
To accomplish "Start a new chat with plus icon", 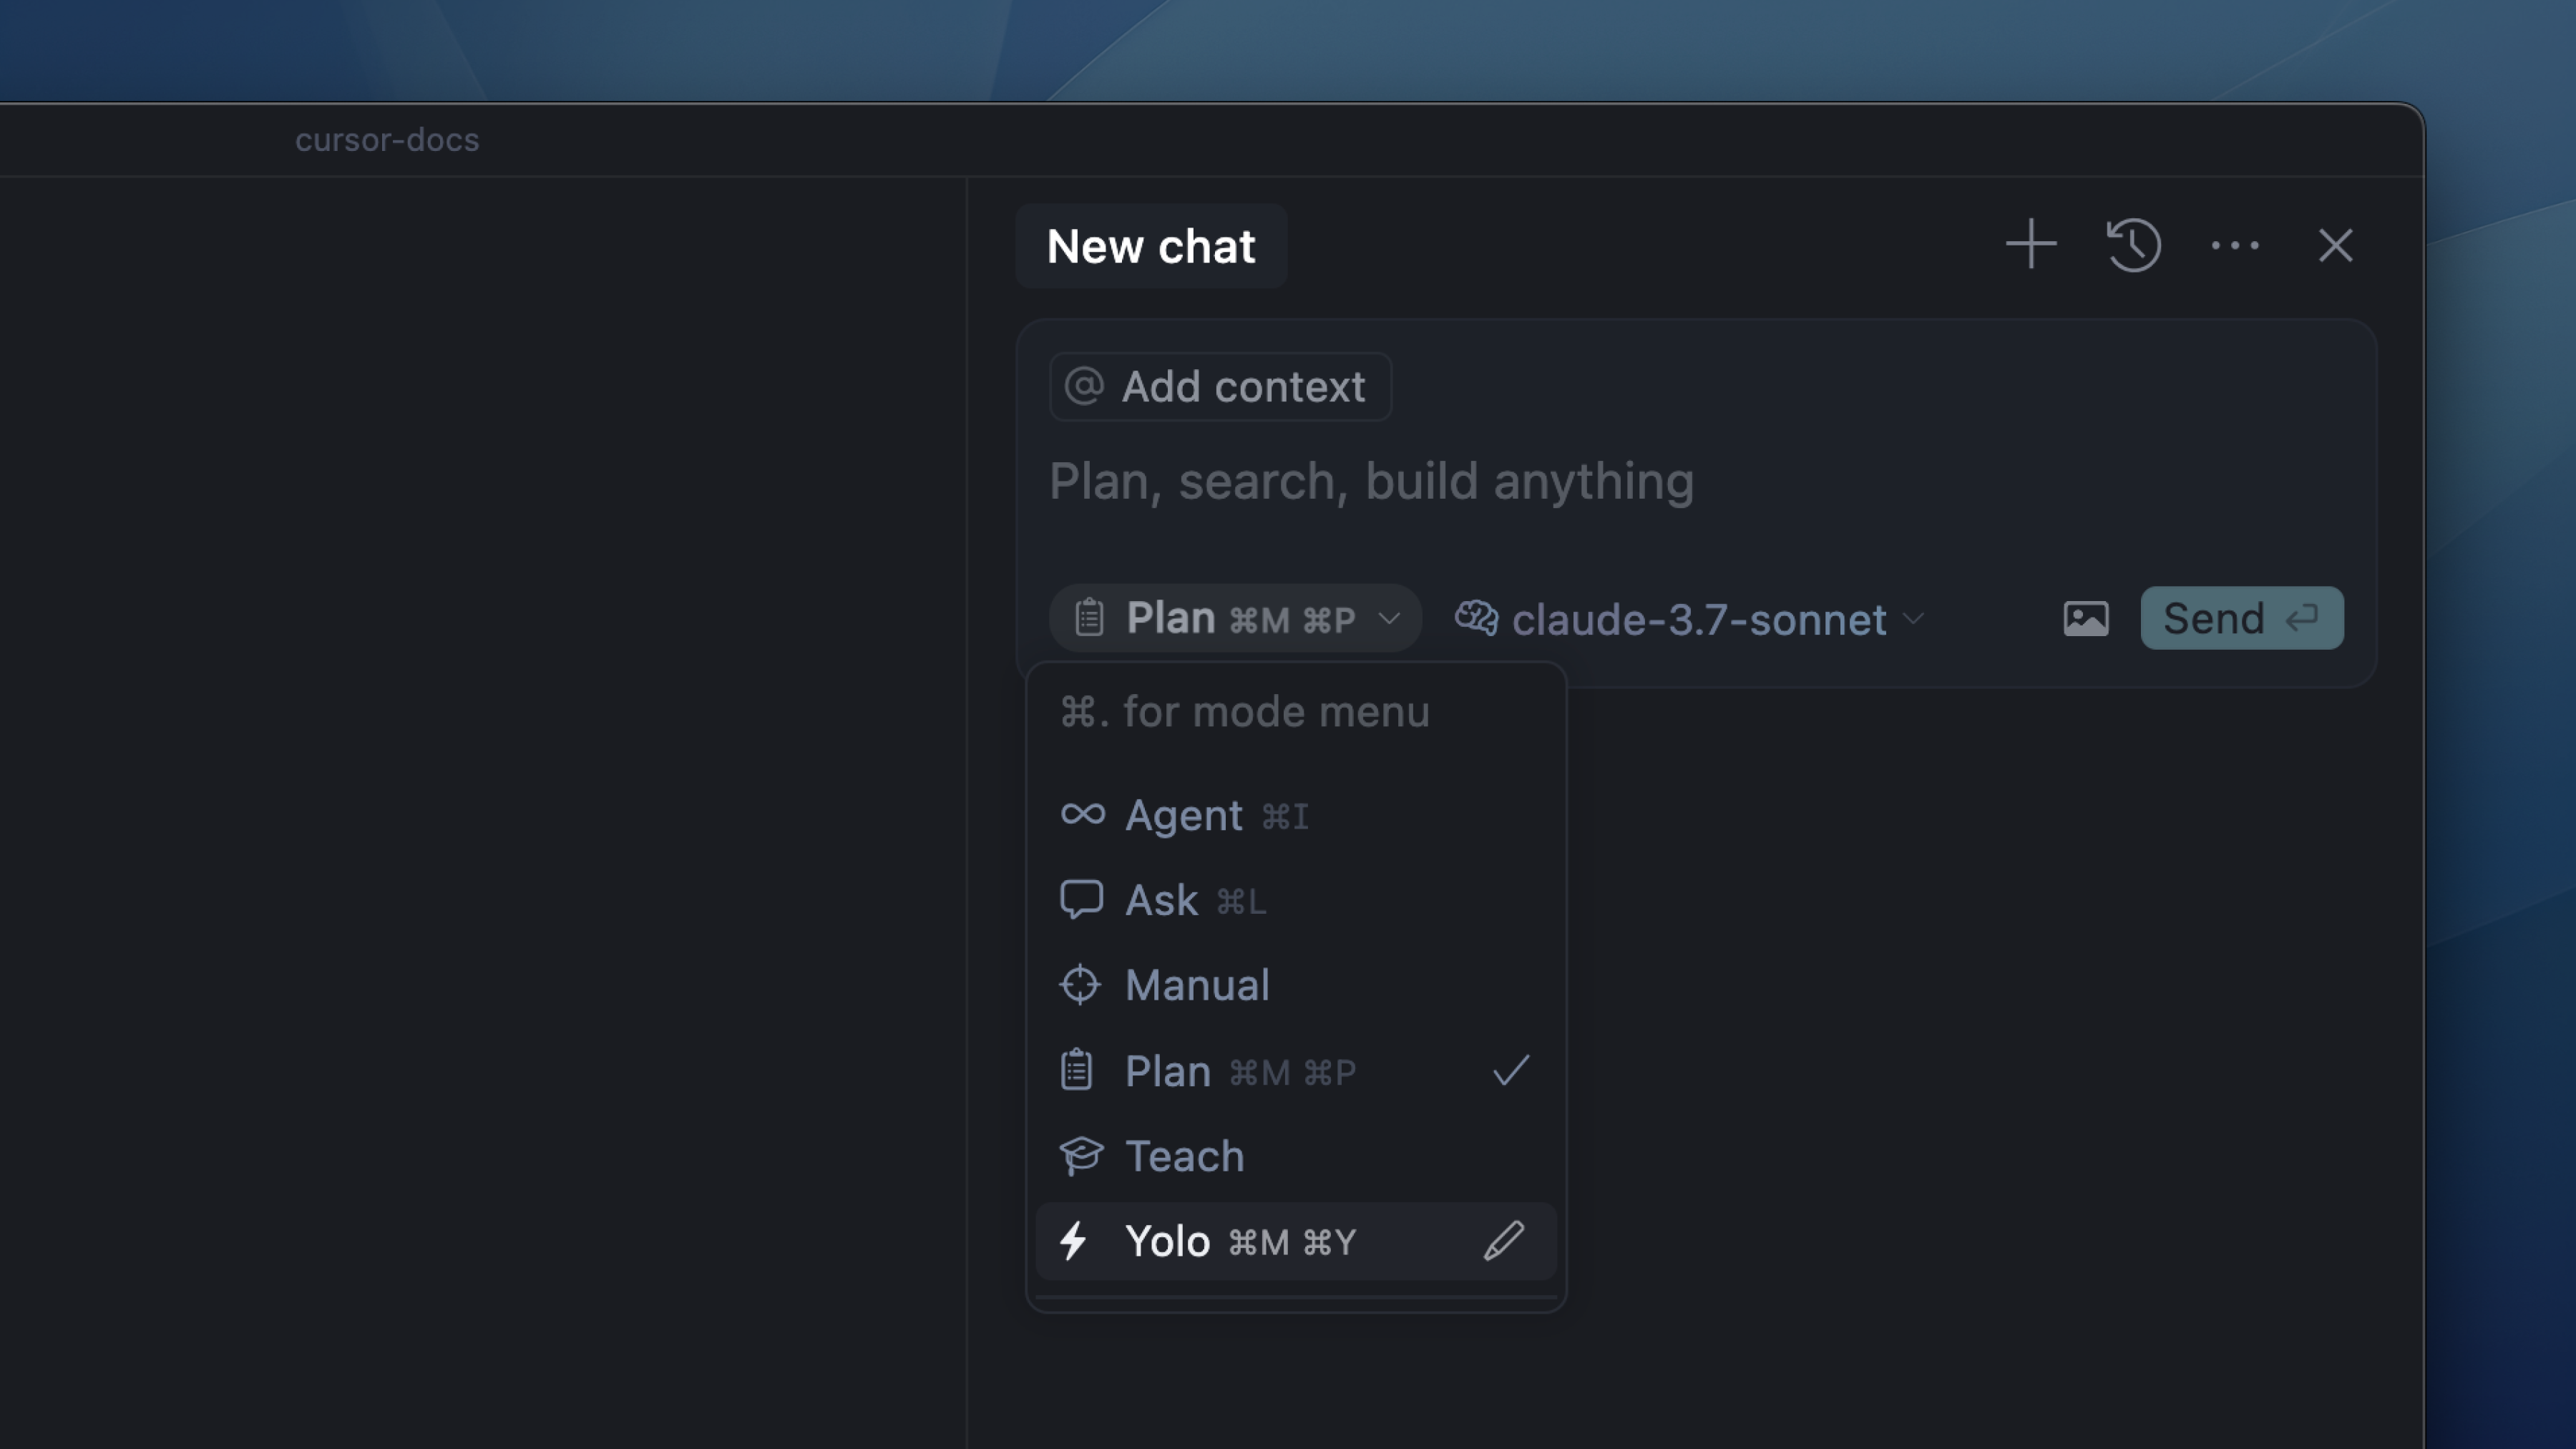I will pos(2031,245).
